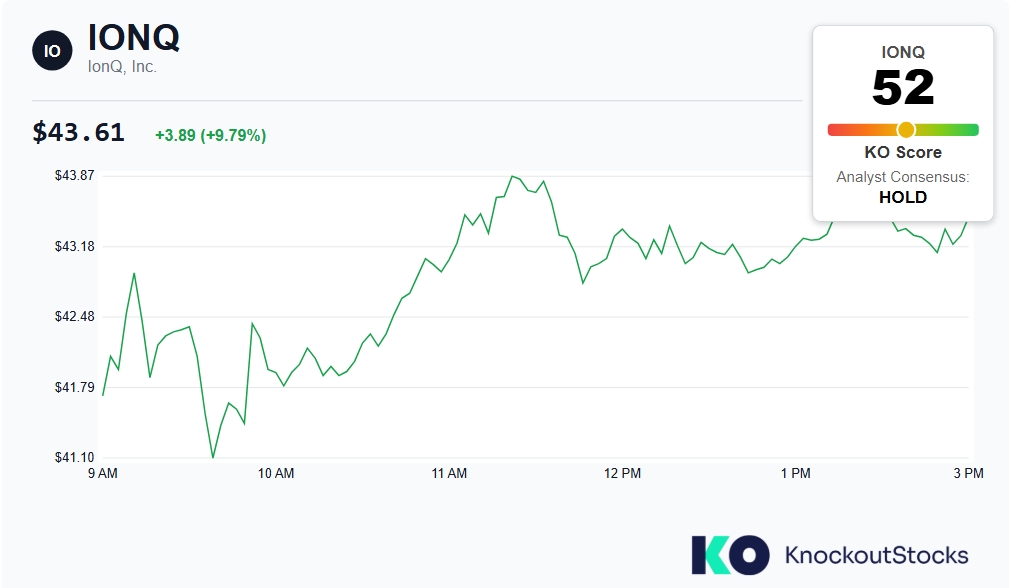Screen dimensions: 1018x588
Task: Click the IonQ, Inc. company name
Action: pos(122,67)
